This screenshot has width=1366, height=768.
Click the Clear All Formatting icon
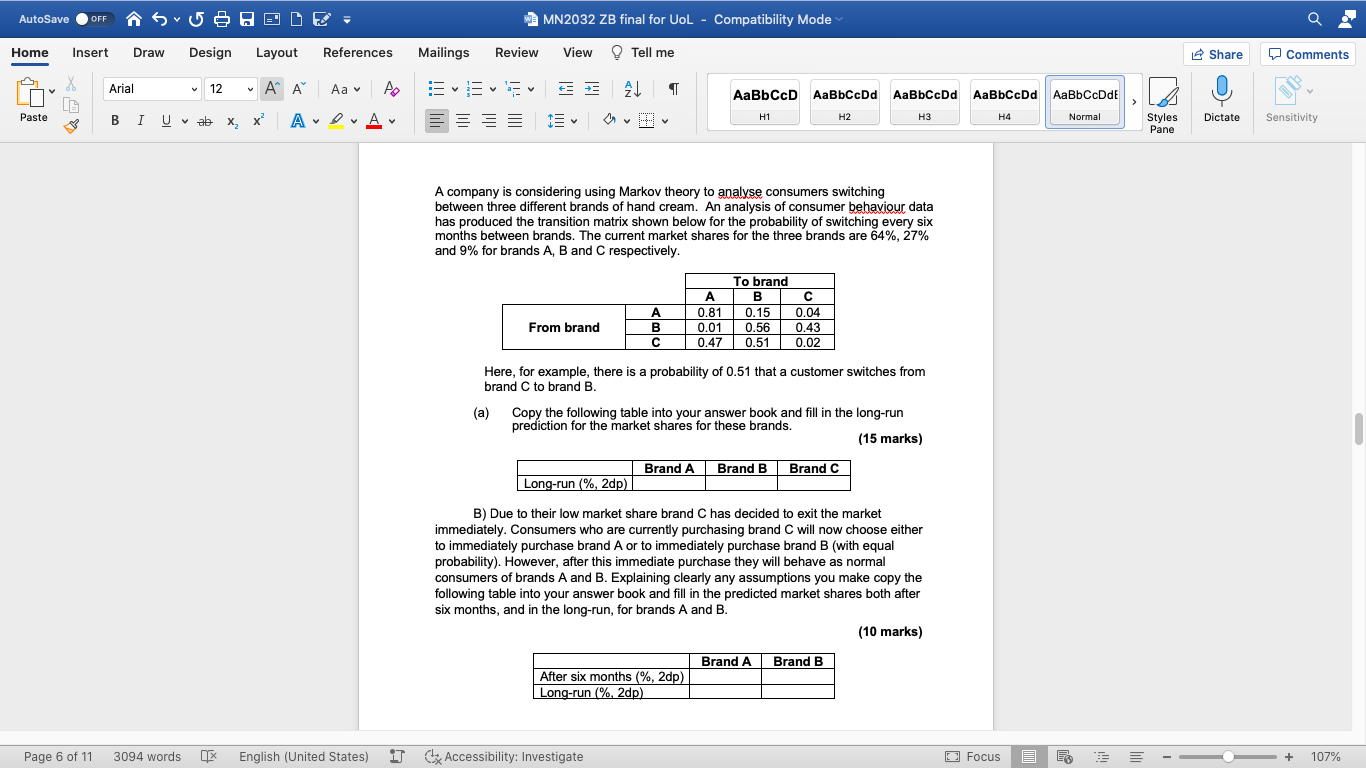tap(390, 88)
